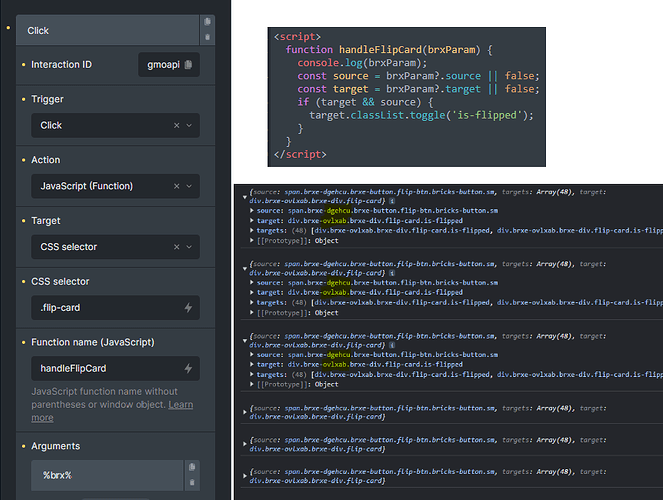The image size is (663, 500).
Task: Click the info badge on third log object
Action: 392,345
